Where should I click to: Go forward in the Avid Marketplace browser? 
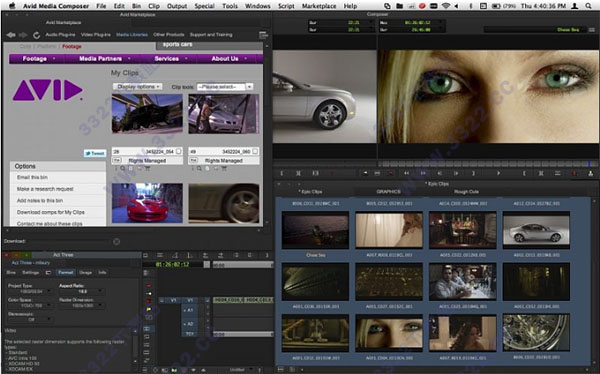[23, 35]
